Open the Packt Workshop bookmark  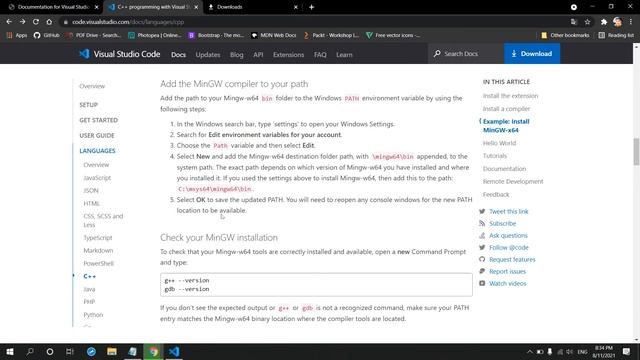coord(331,35)
